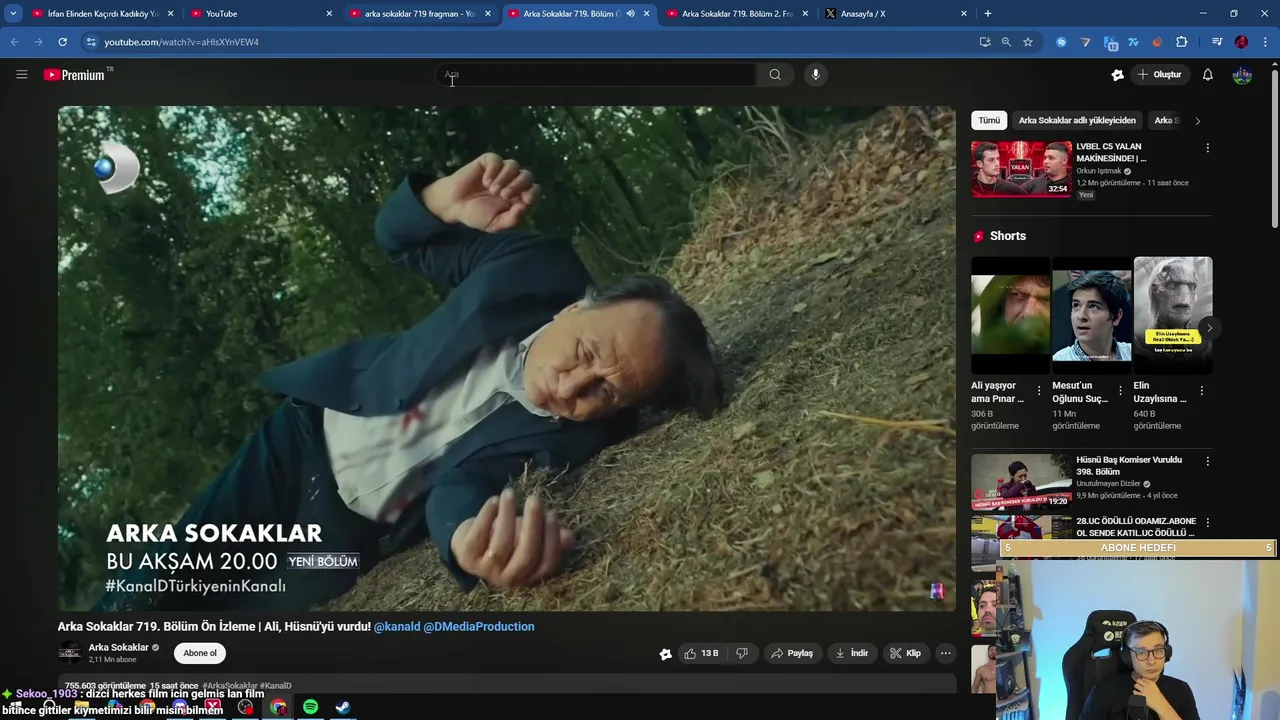Reload the page in Chrome
The width and height of the screenshot is (1280, 720).
(x=62, y=42)
